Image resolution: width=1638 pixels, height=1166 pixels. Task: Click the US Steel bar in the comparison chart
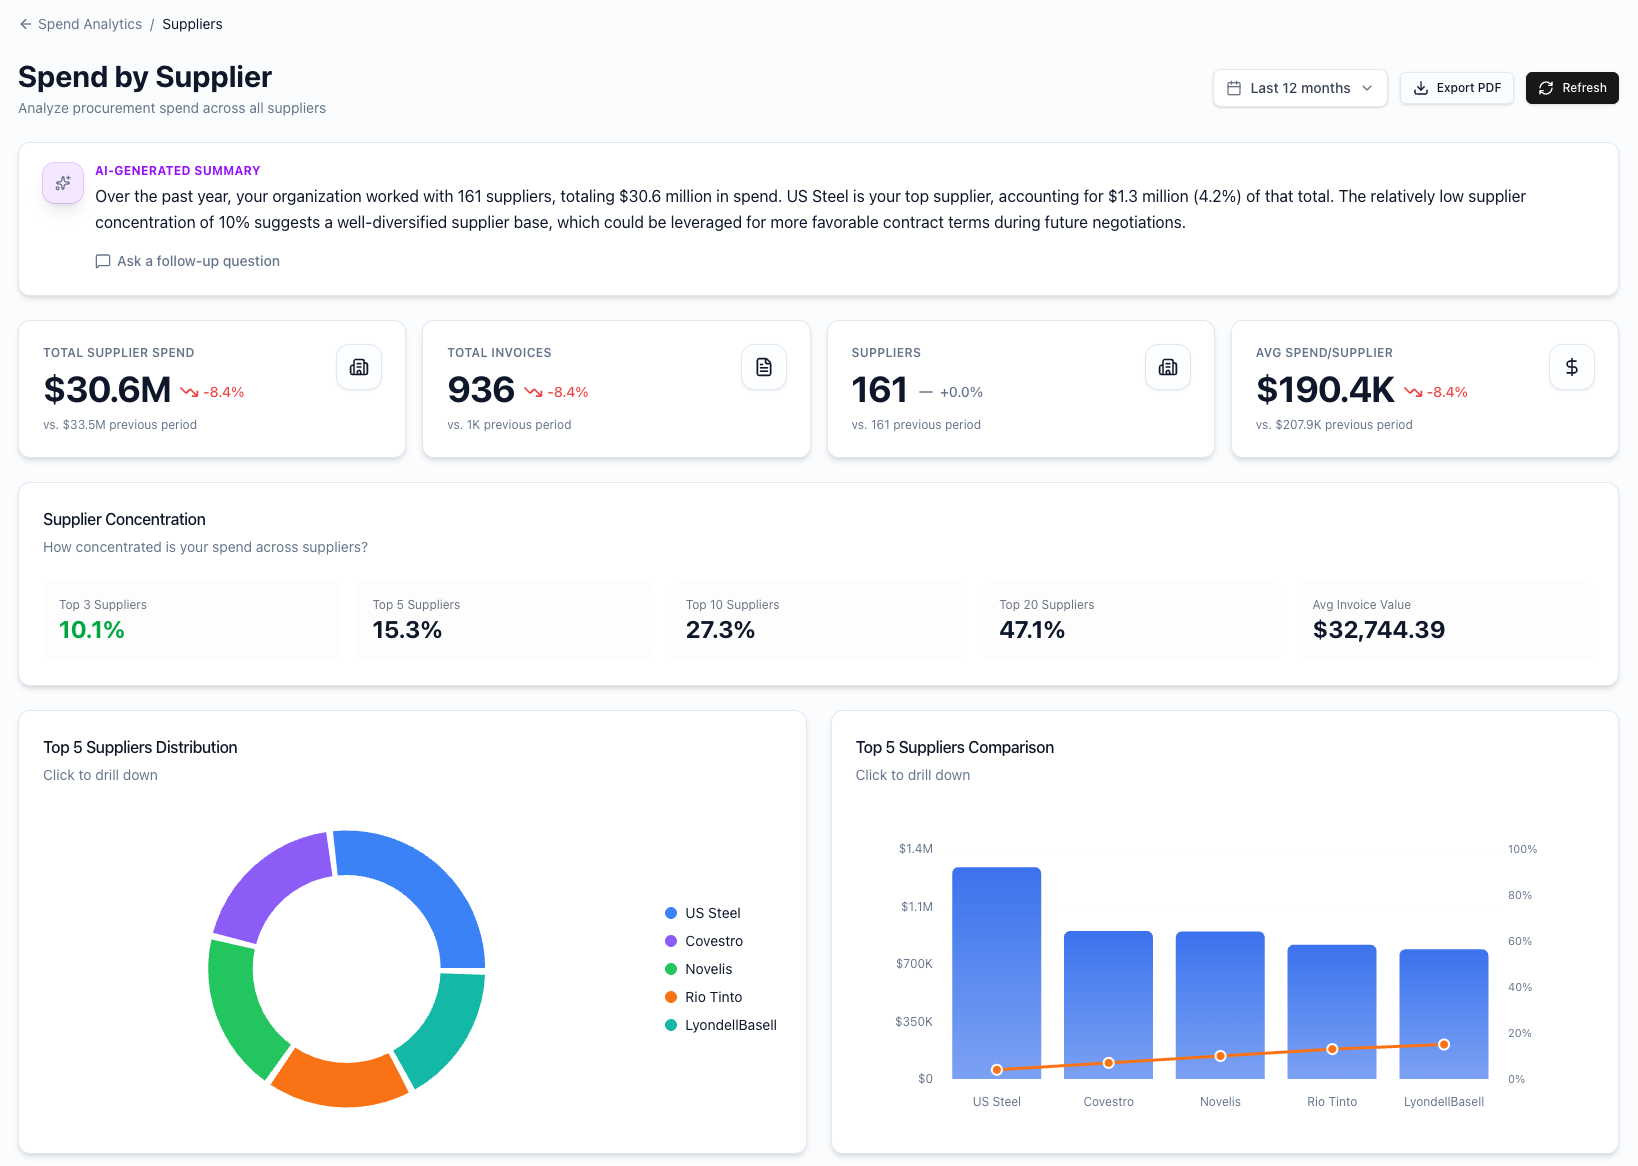coord(996,970)
